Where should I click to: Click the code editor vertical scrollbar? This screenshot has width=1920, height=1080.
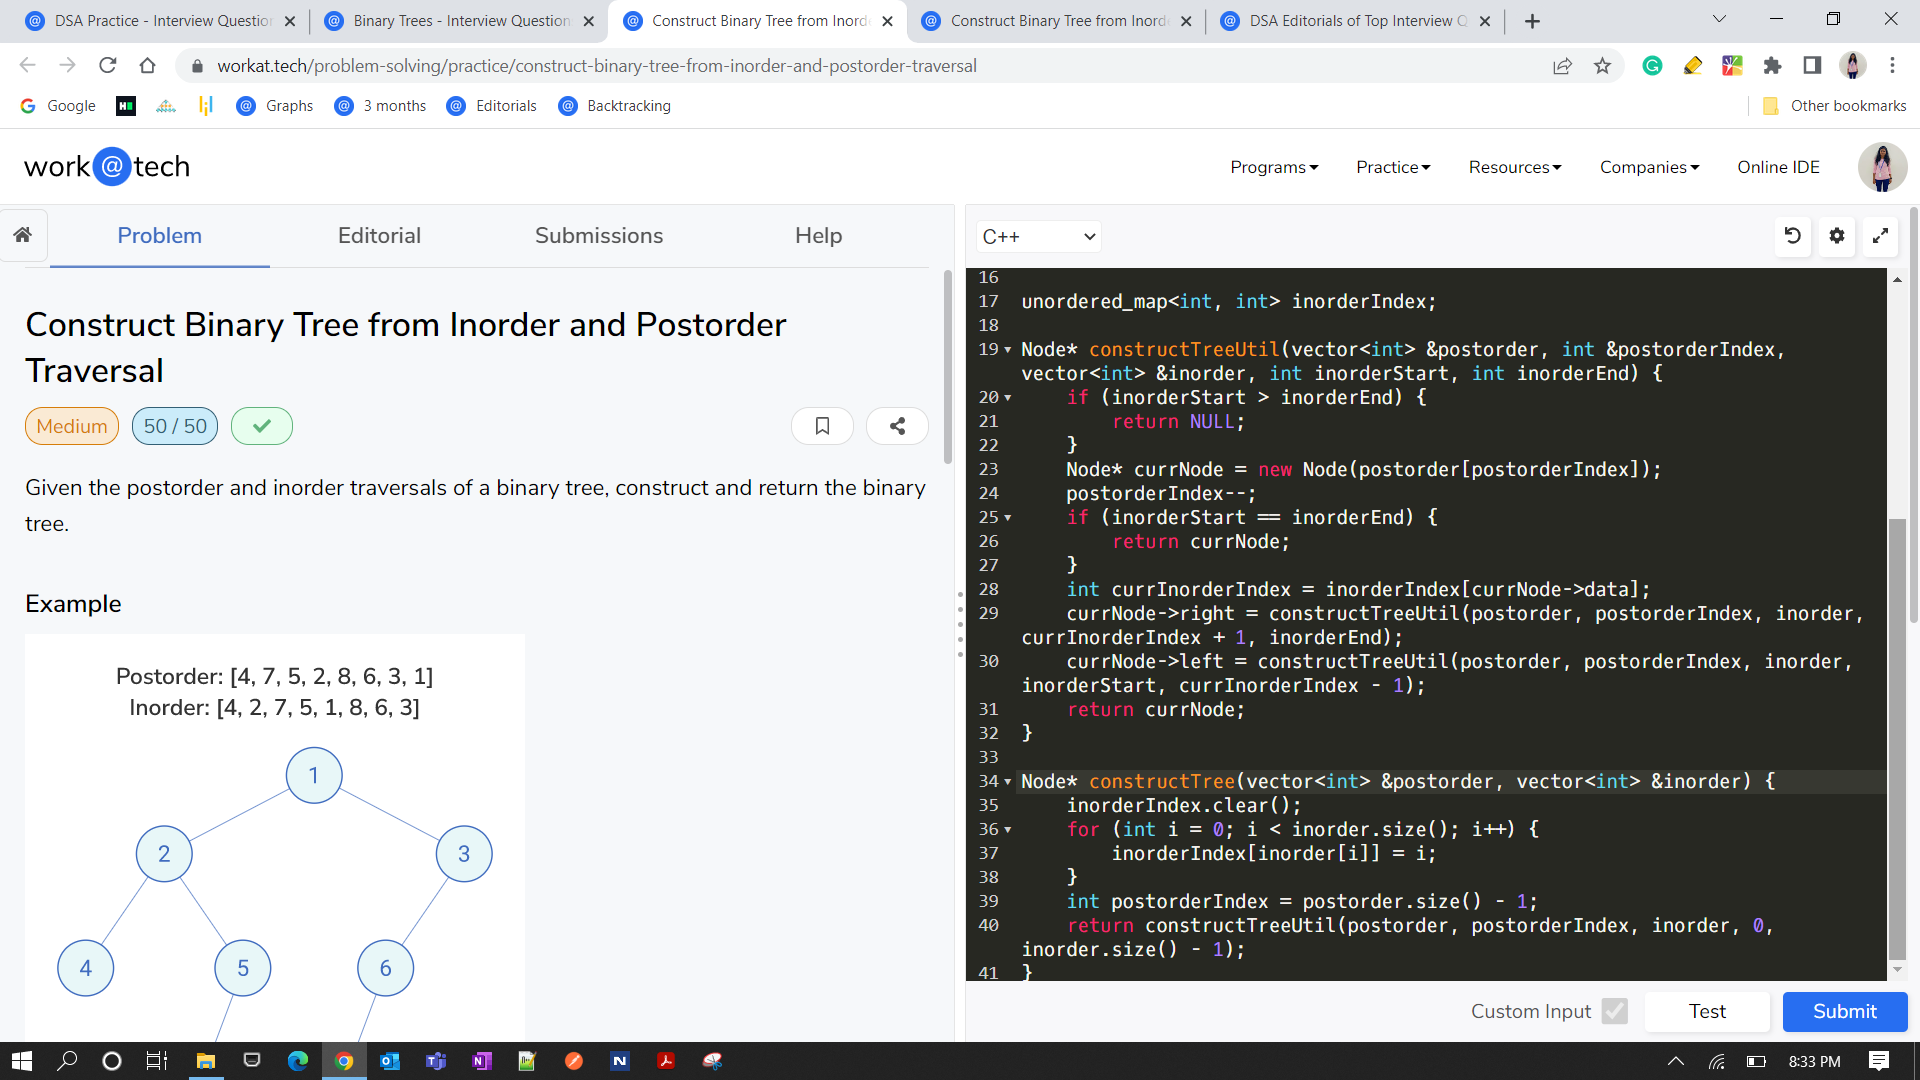tap(1897, 740)
